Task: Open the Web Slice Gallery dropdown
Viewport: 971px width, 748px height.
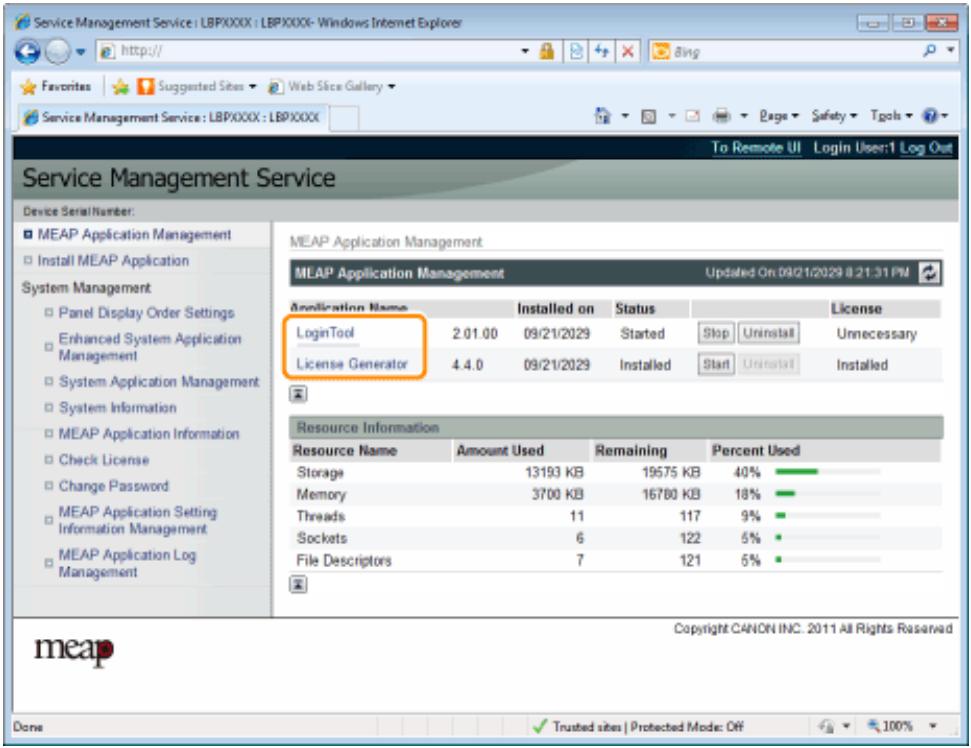Action: click(x=332, y=86)
